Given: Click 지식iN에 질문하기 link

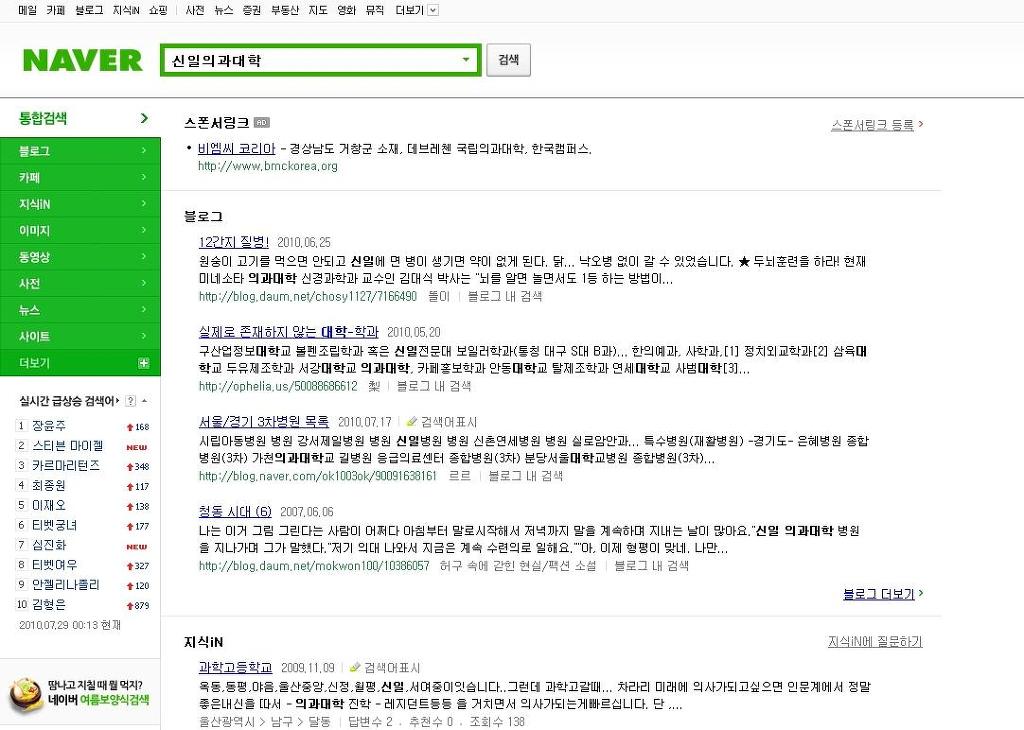Looking at the screenshot, I should click(x=875, y=642).
